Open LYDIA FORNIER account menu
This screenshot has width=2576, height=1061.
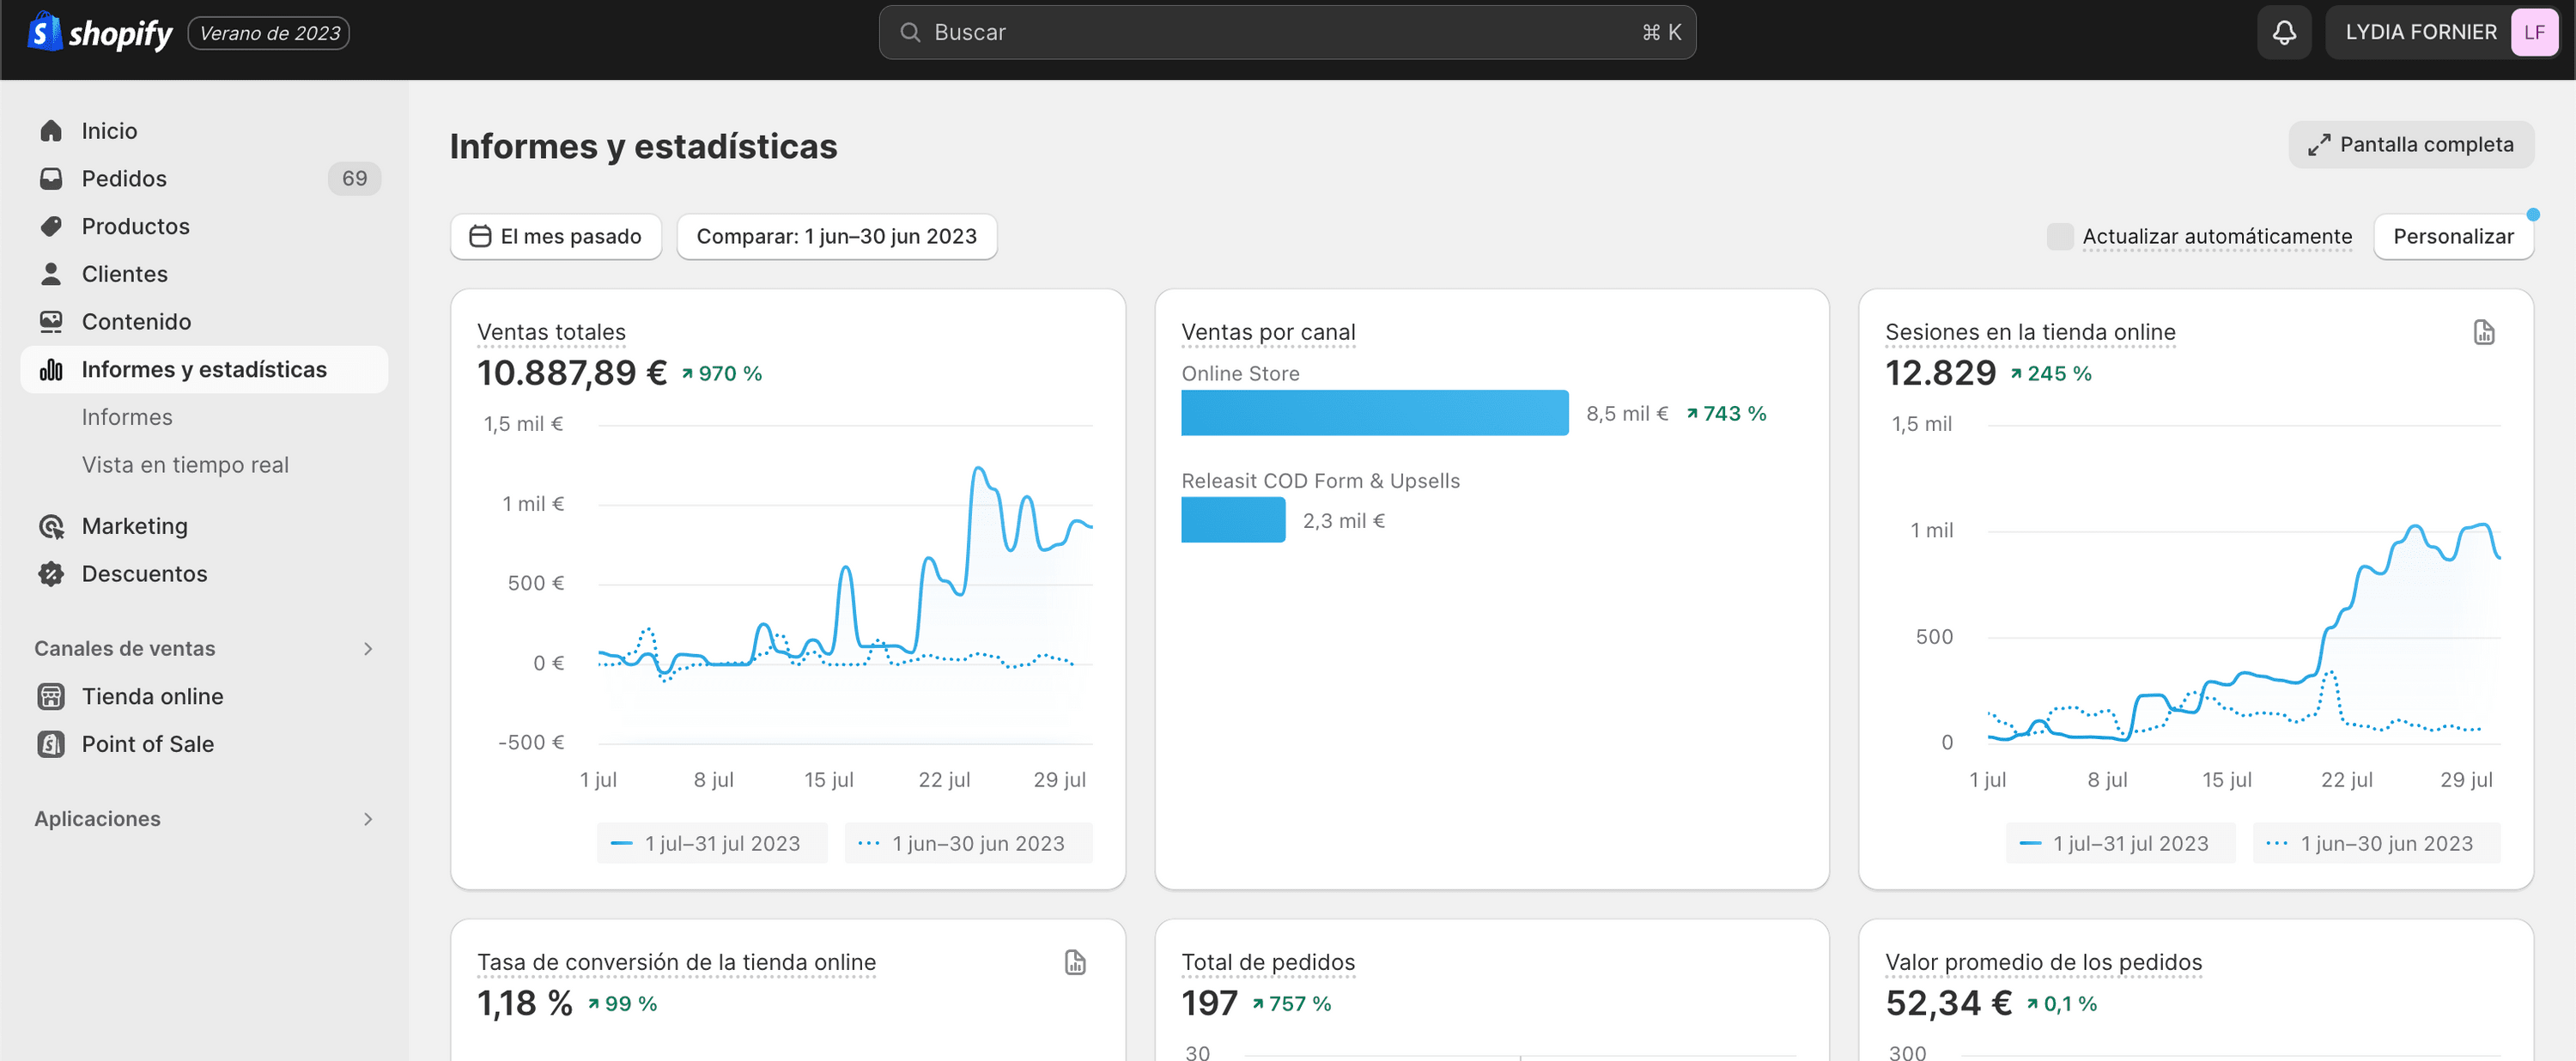[2441, 32]
